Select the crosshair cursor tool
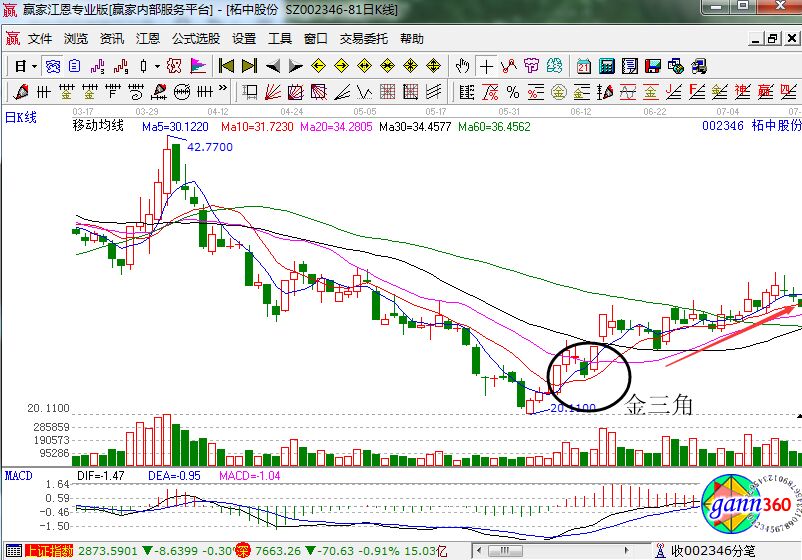Viewport: 802px width, 560px height. [486, 66]
